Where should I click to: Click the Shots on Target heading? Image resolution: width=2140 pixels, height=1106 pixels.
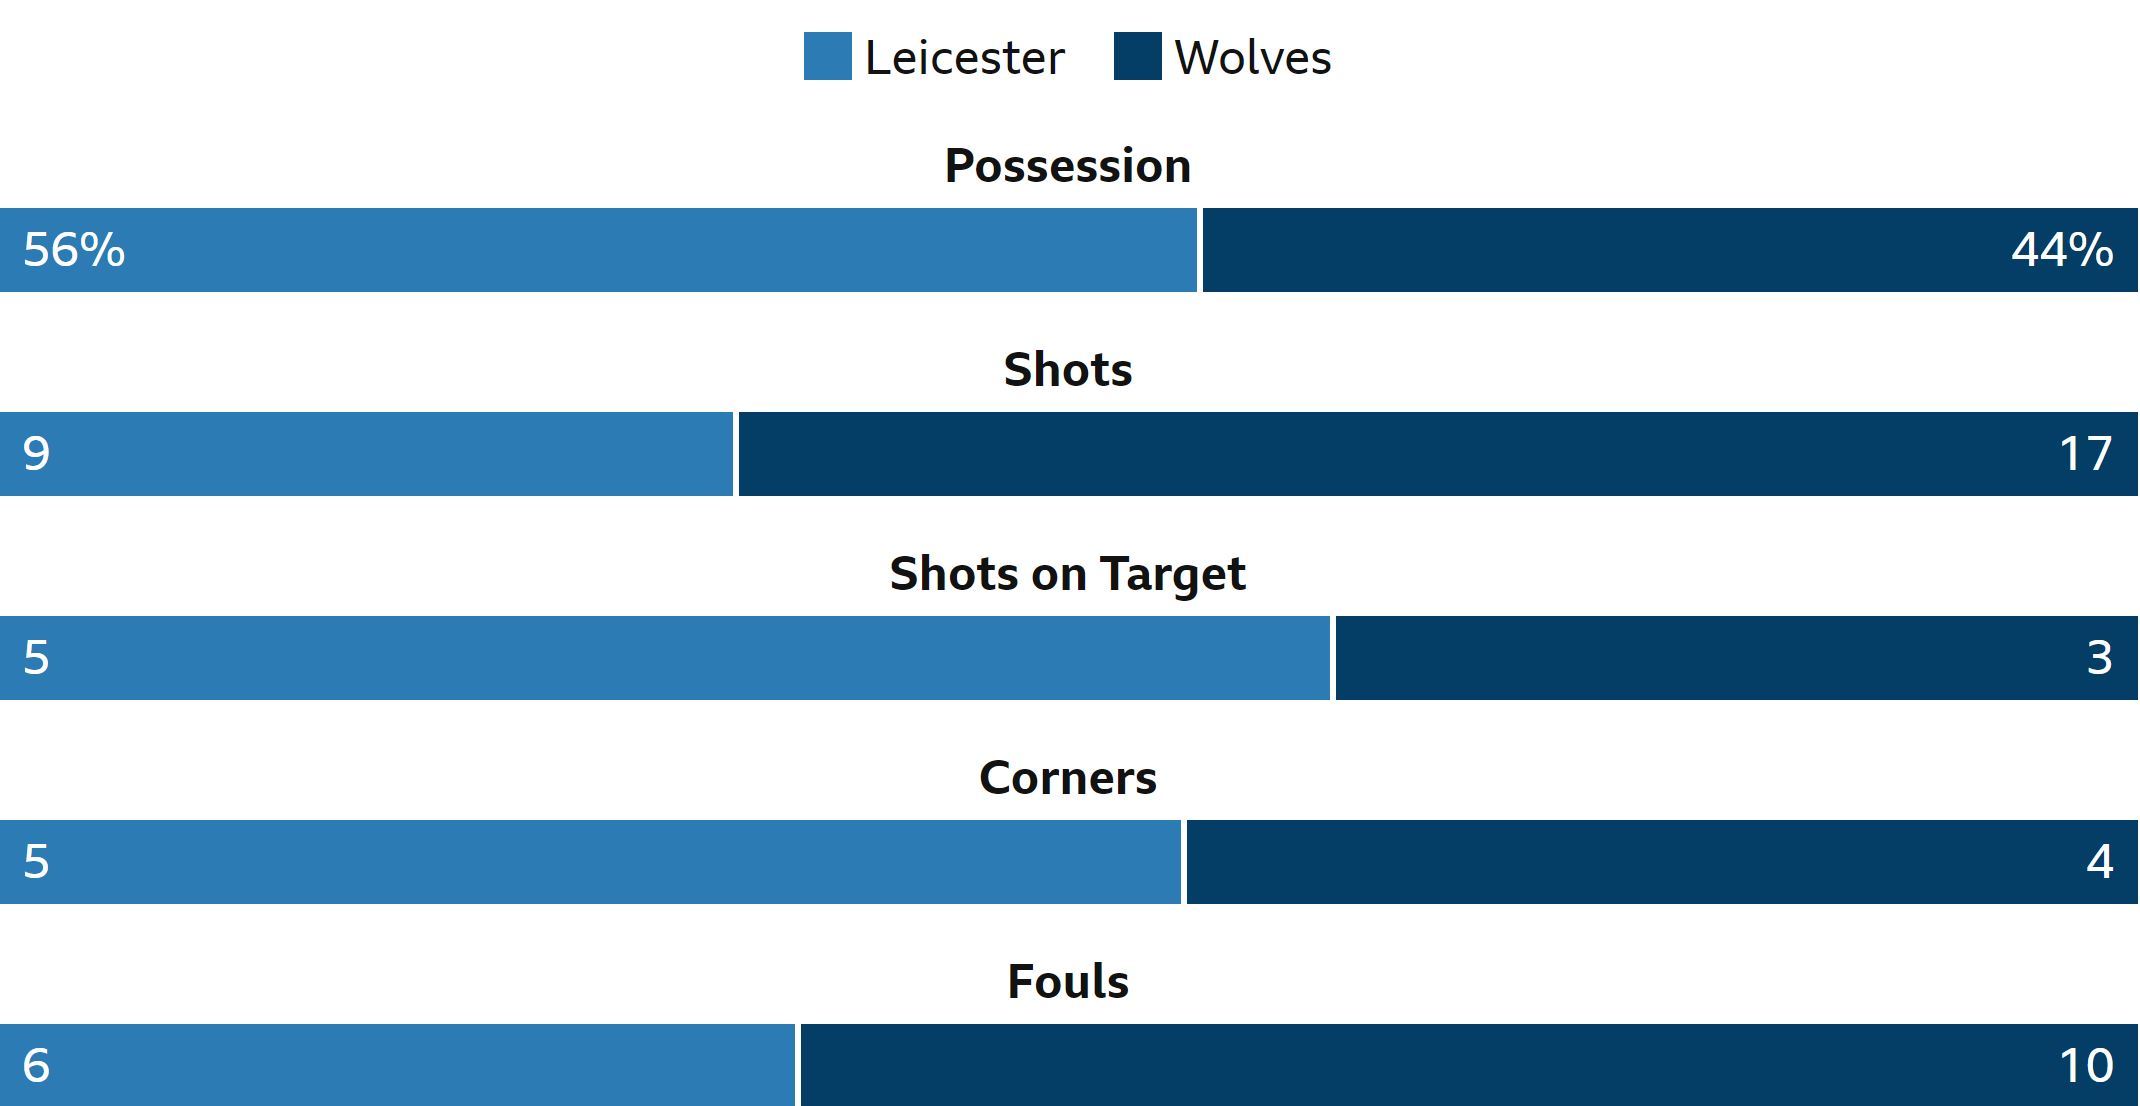pos(1068,574)
